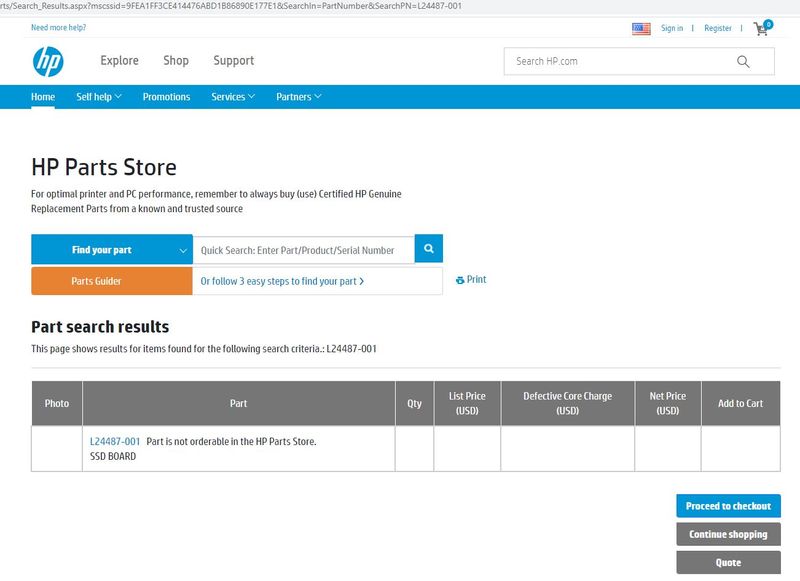This screenshot has width=800, height=581.
Task: Click the magnifier icon in HP.com search
Action: tap(743, 62)
